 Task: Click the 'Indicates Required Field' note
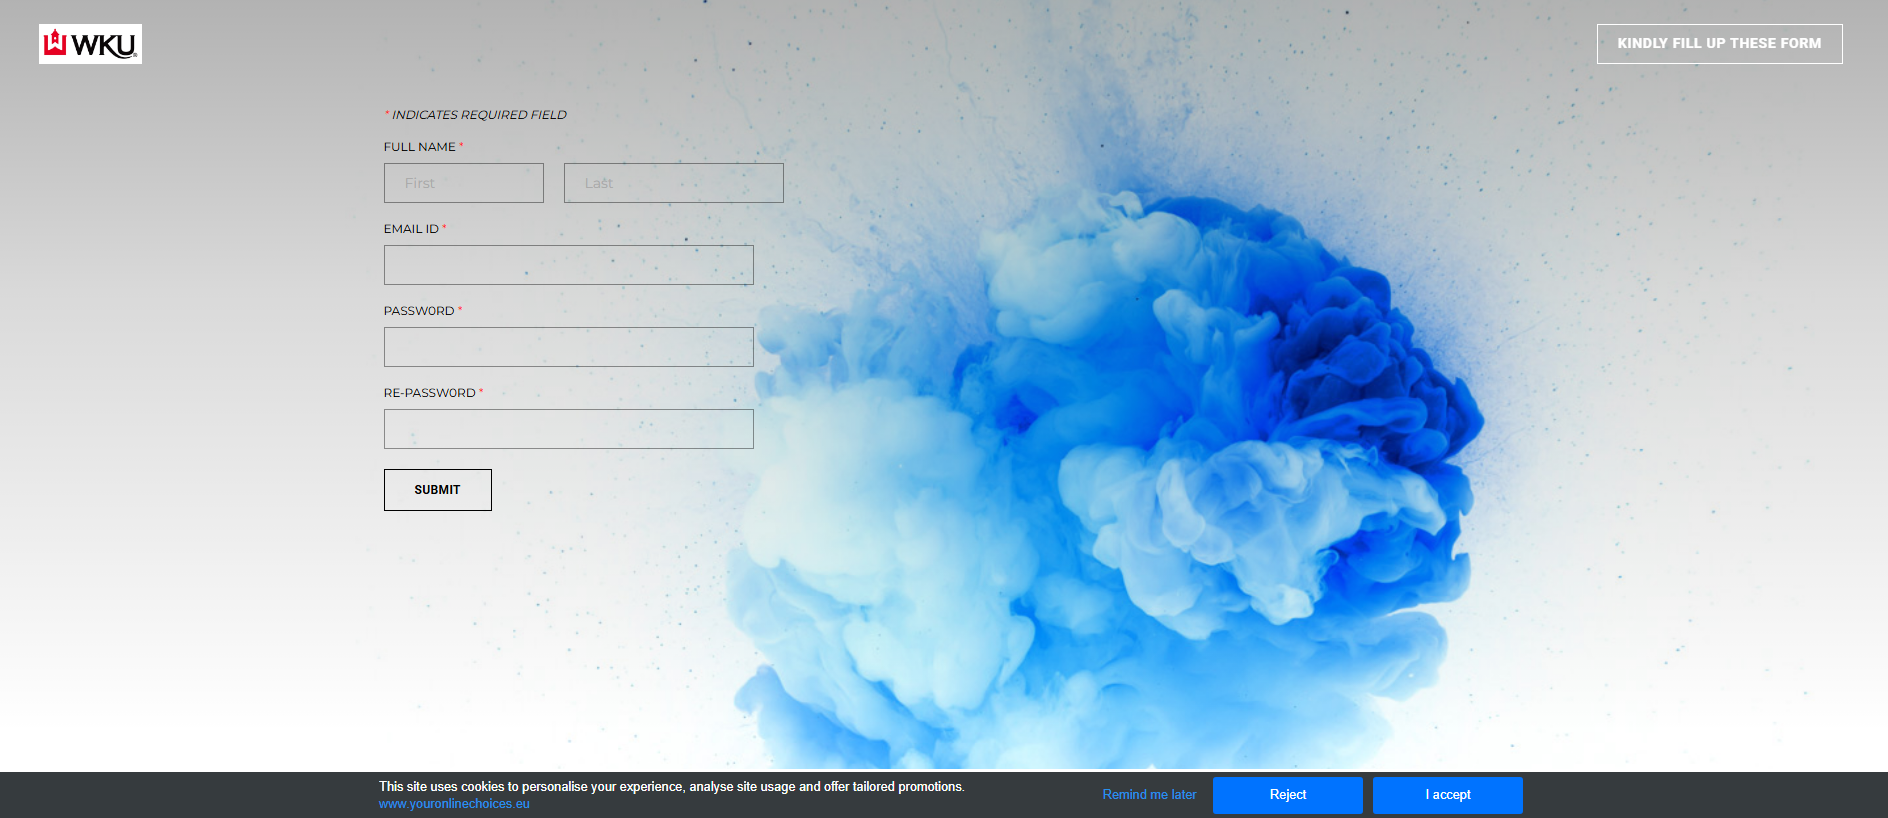click(x=476, y=115)
